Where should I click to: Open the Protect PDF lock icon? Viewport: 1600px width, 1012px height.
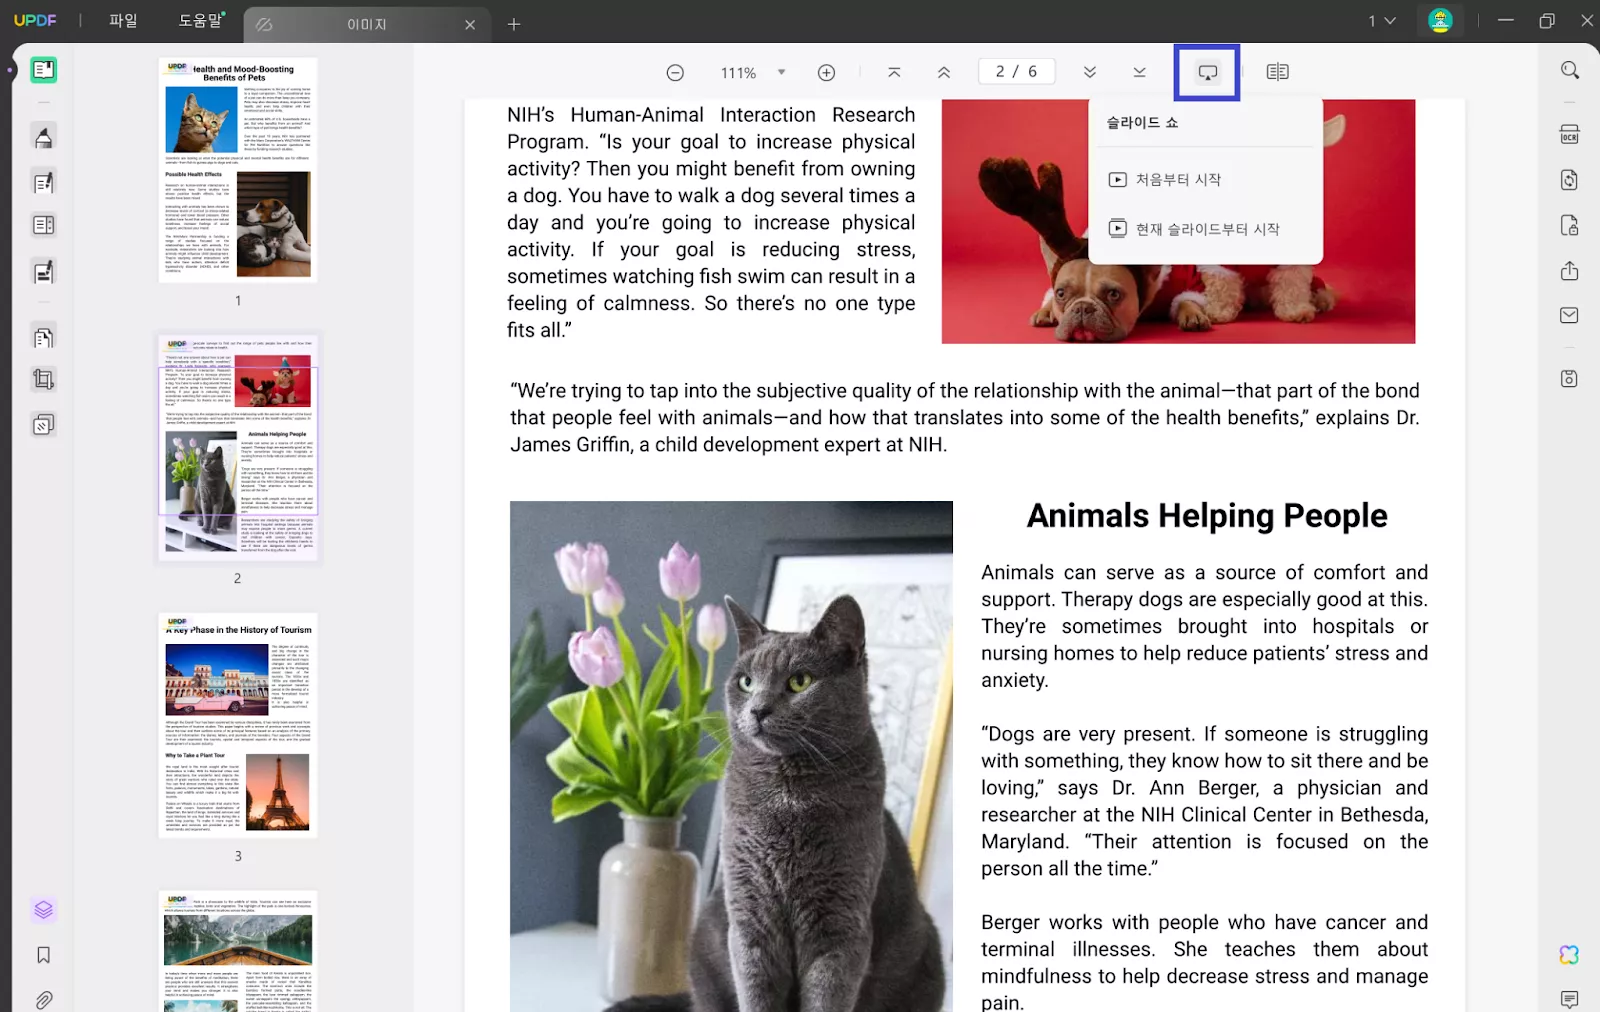pos(1569,226)
